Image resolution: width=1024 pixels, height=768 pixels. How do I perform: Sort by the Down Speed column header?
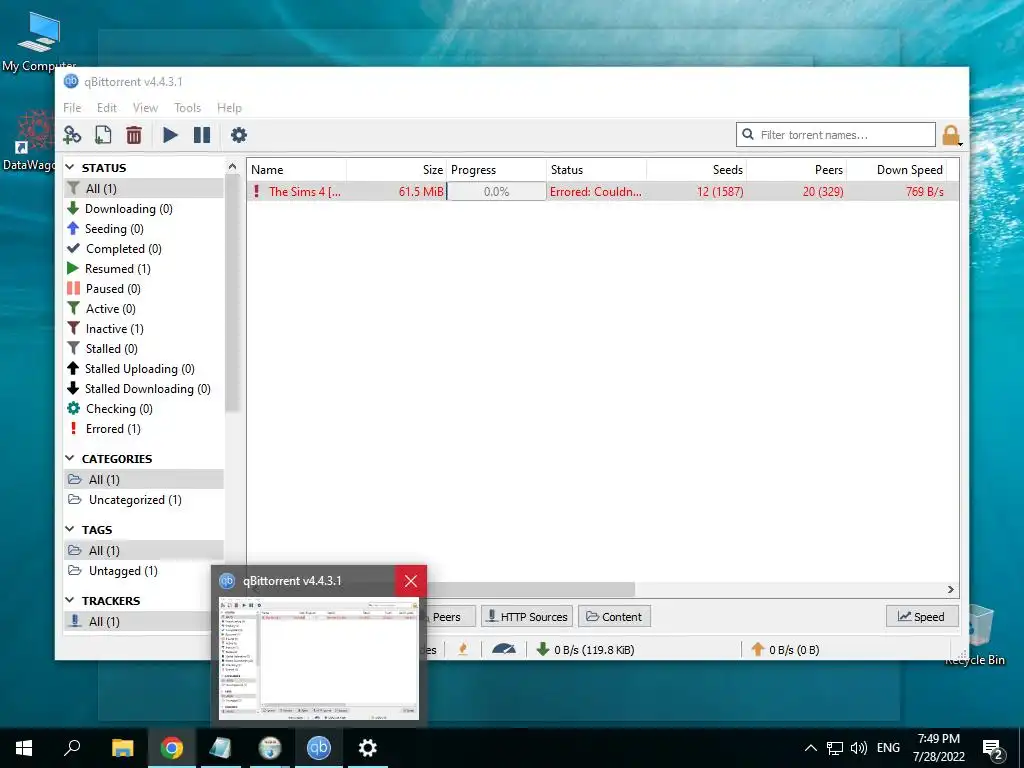click(x=896, y=170)
